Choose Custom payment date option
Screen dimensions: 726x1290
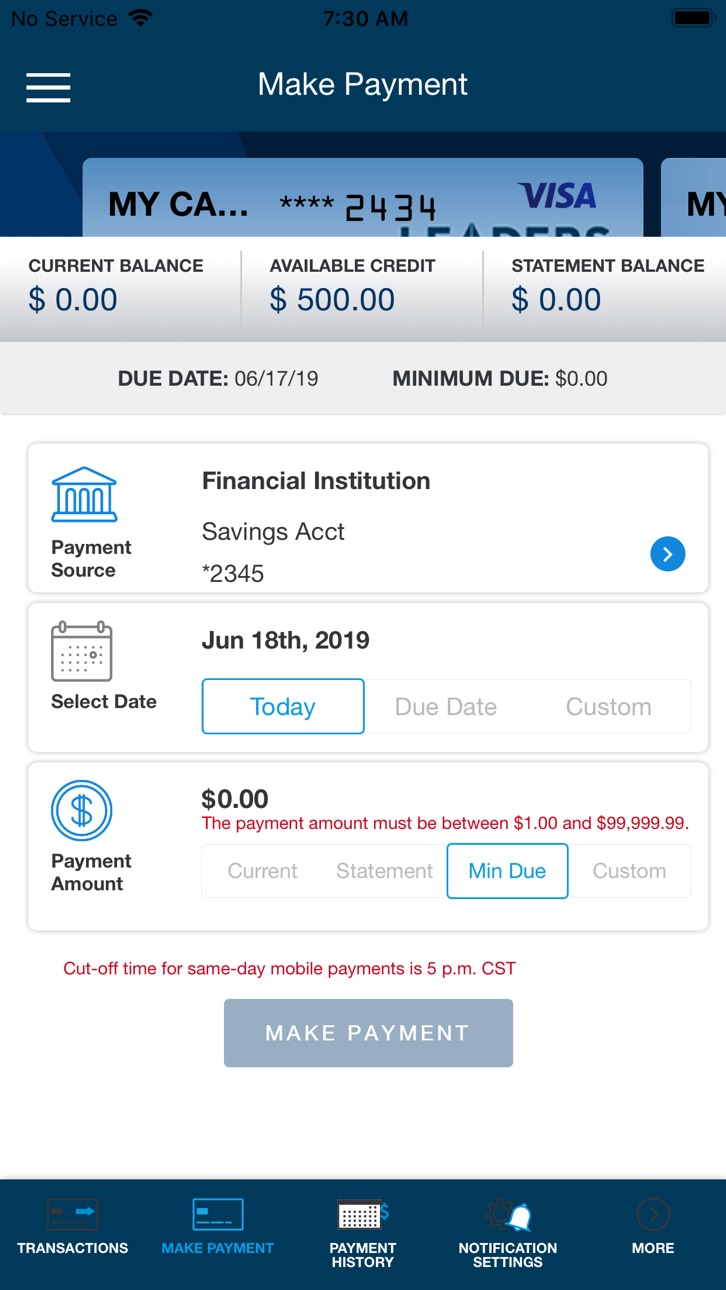(608, 706)
